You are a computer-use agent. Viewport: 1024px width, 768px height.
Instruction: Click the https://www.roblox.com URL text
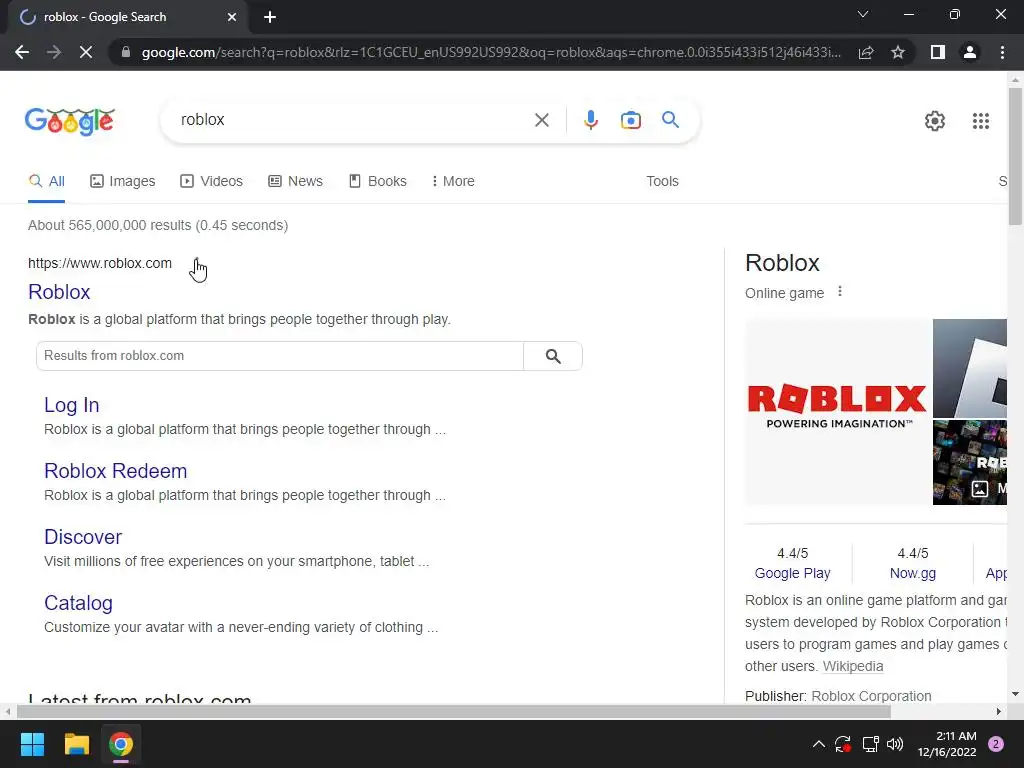100,263
